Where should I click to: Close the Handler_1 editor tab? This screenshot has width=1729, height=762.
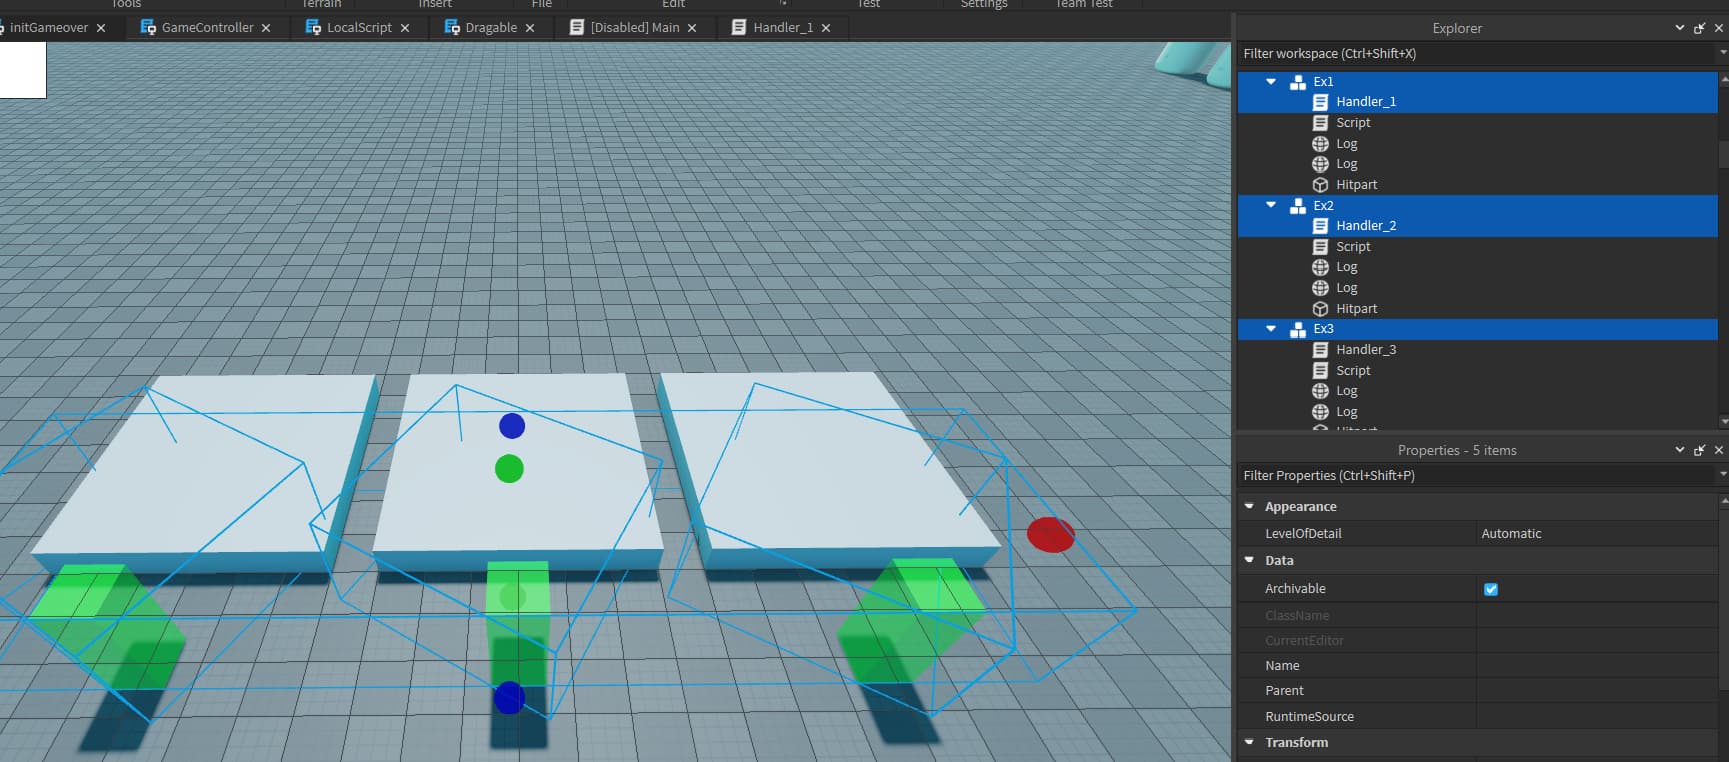pos(826,28)
